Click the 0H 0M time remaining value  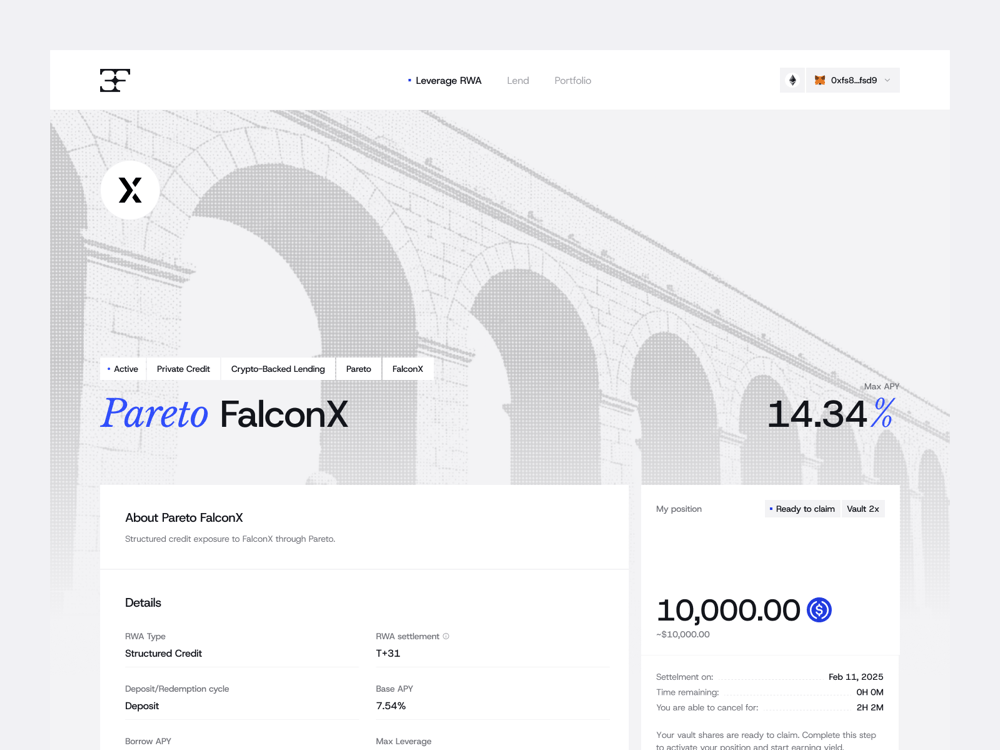click(x=870, y=693)
